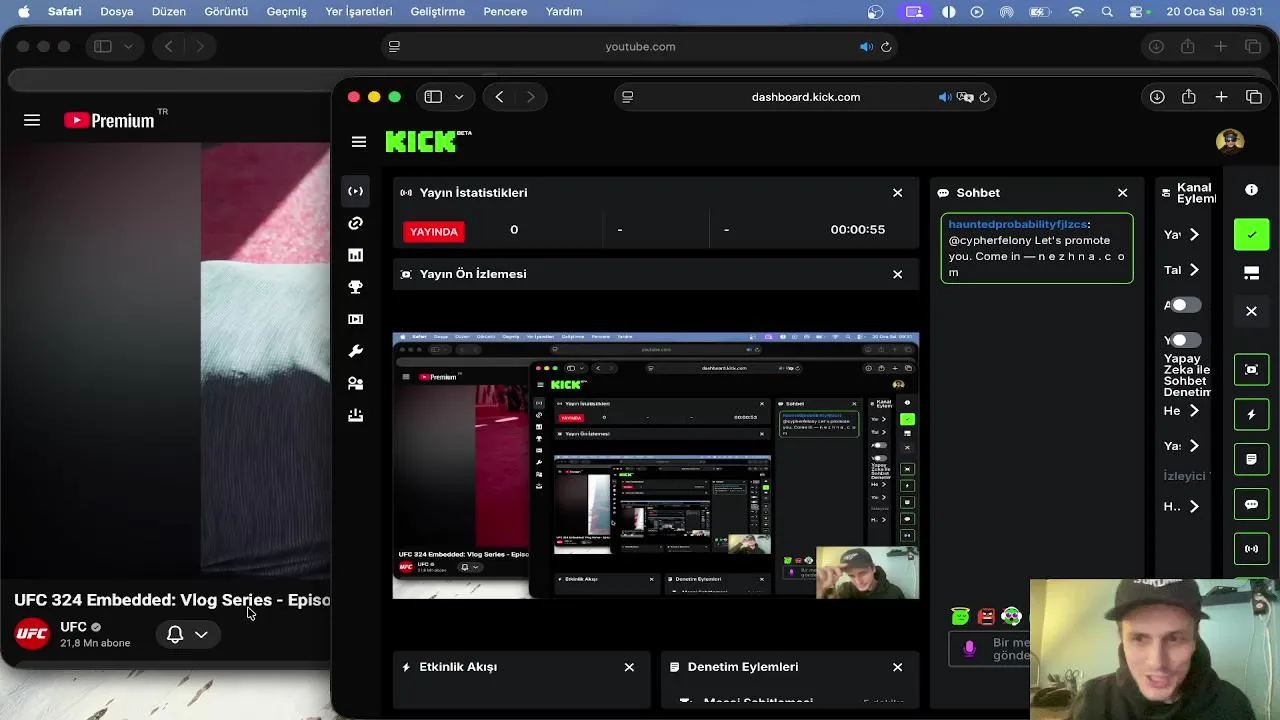The width and height of the screenshot is (1280, 720).
Task: Reload the dashboard.kick.com page
Action: point(985,97)
